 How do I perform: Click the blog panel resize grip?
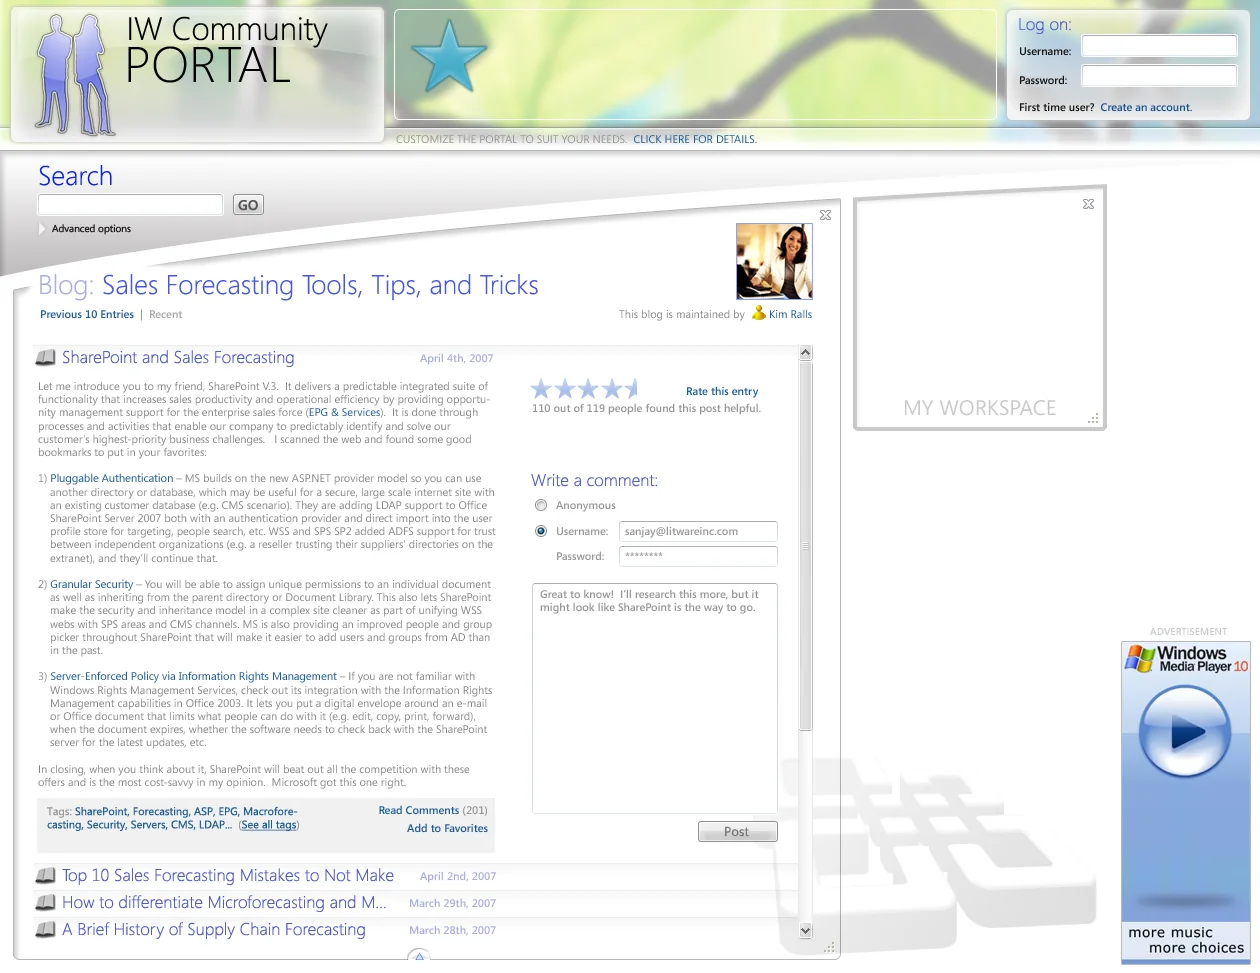point(829,946)
